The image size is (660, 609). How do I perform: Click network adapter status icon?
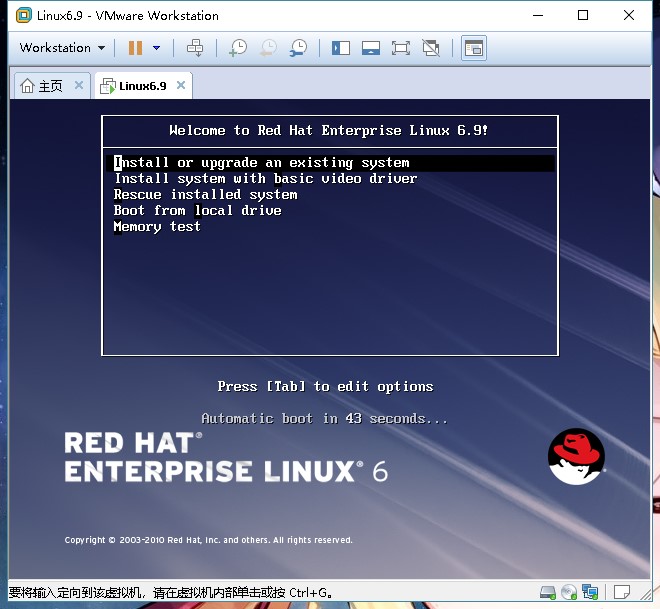(x=590, y=592)
